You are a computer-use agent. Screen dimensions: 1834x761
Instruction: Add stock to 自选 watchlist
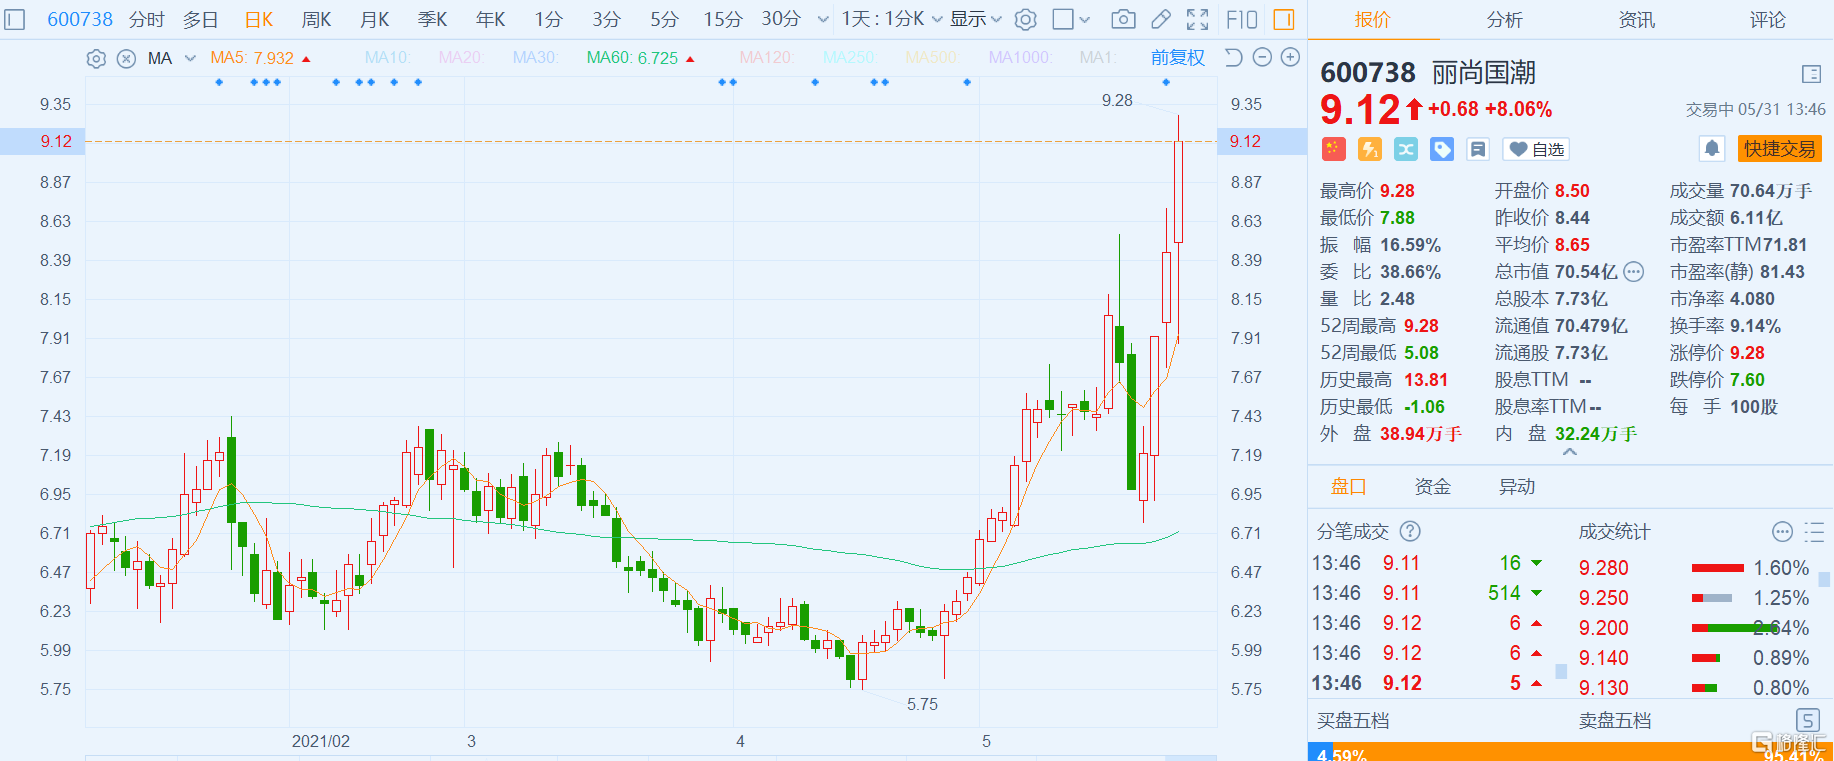pos(1536,149)
